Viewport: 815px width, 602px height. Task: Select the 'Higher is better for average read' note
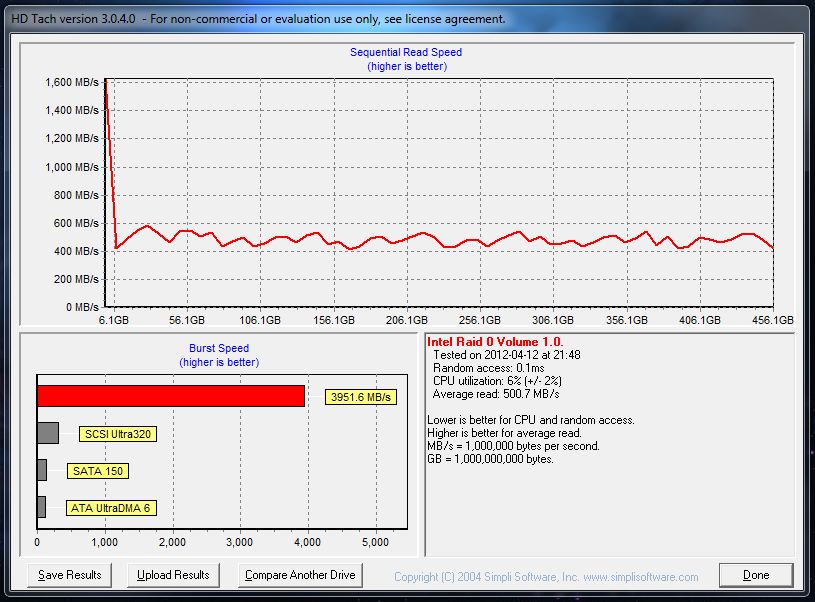pos(504,433)
